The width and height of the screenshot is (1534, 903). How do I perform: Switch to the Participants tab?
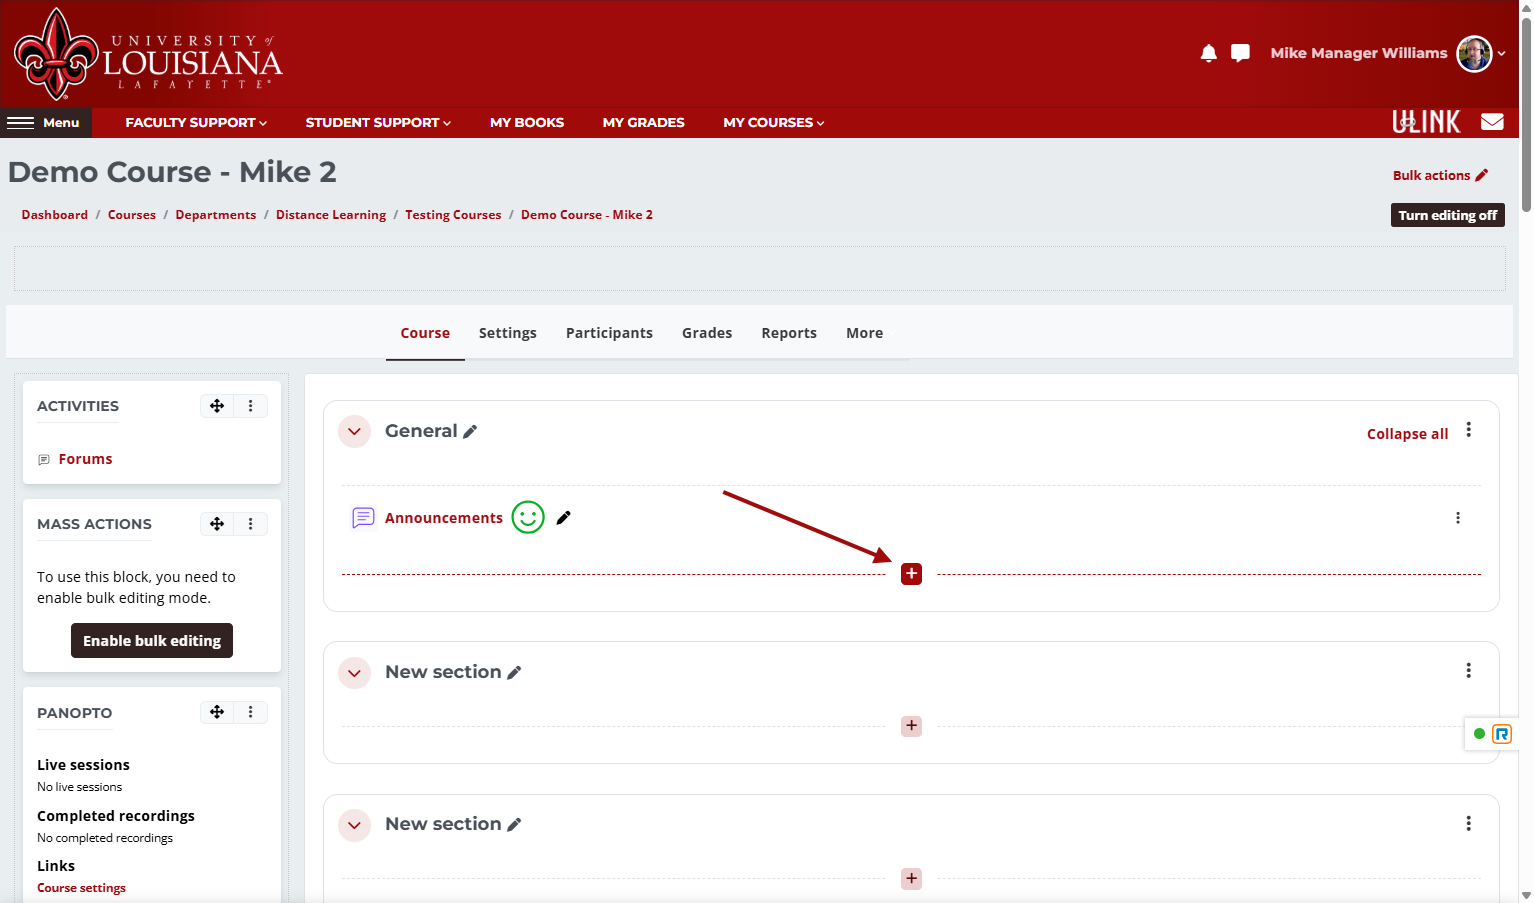point(609,333)
